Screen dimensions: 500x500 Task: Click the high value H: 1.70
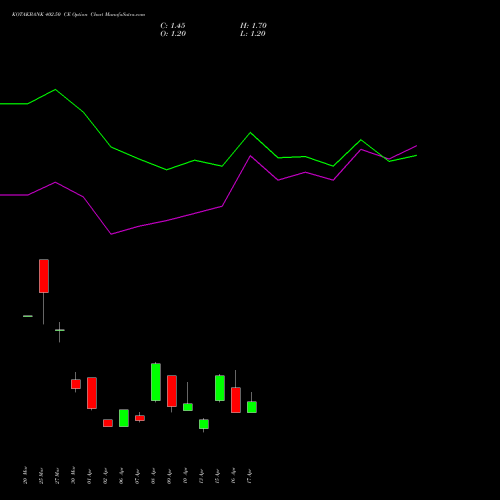(x=253, y=26)
